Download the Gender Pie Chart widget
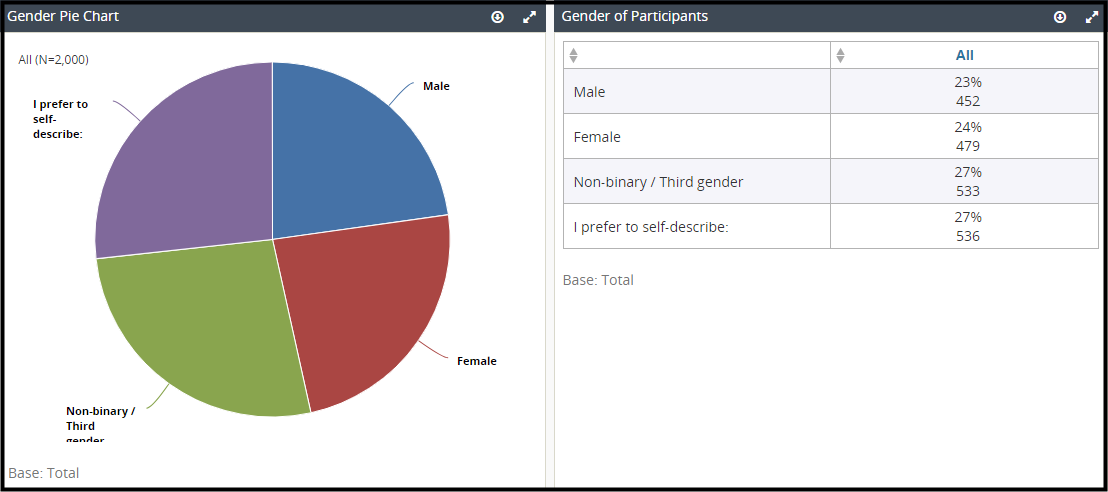The image size is (1108, 492). pos(497,17)
